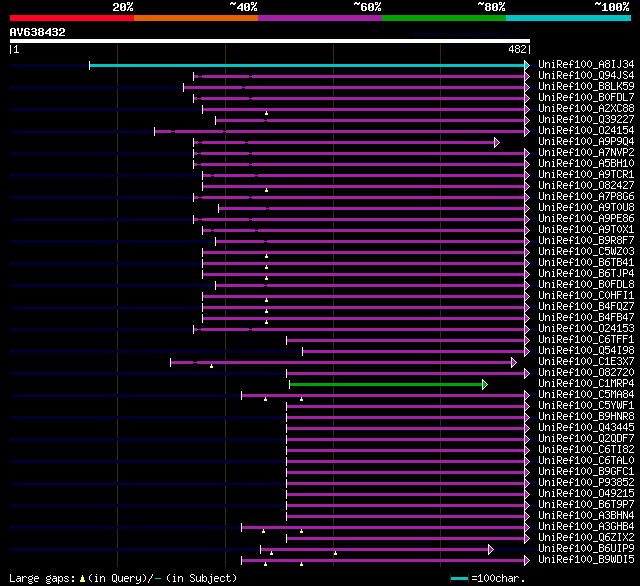Click the UniRef100_A9T0X1 label
Image resolution: width=640 pixels, height=586 pixels.
click(586, 230)
